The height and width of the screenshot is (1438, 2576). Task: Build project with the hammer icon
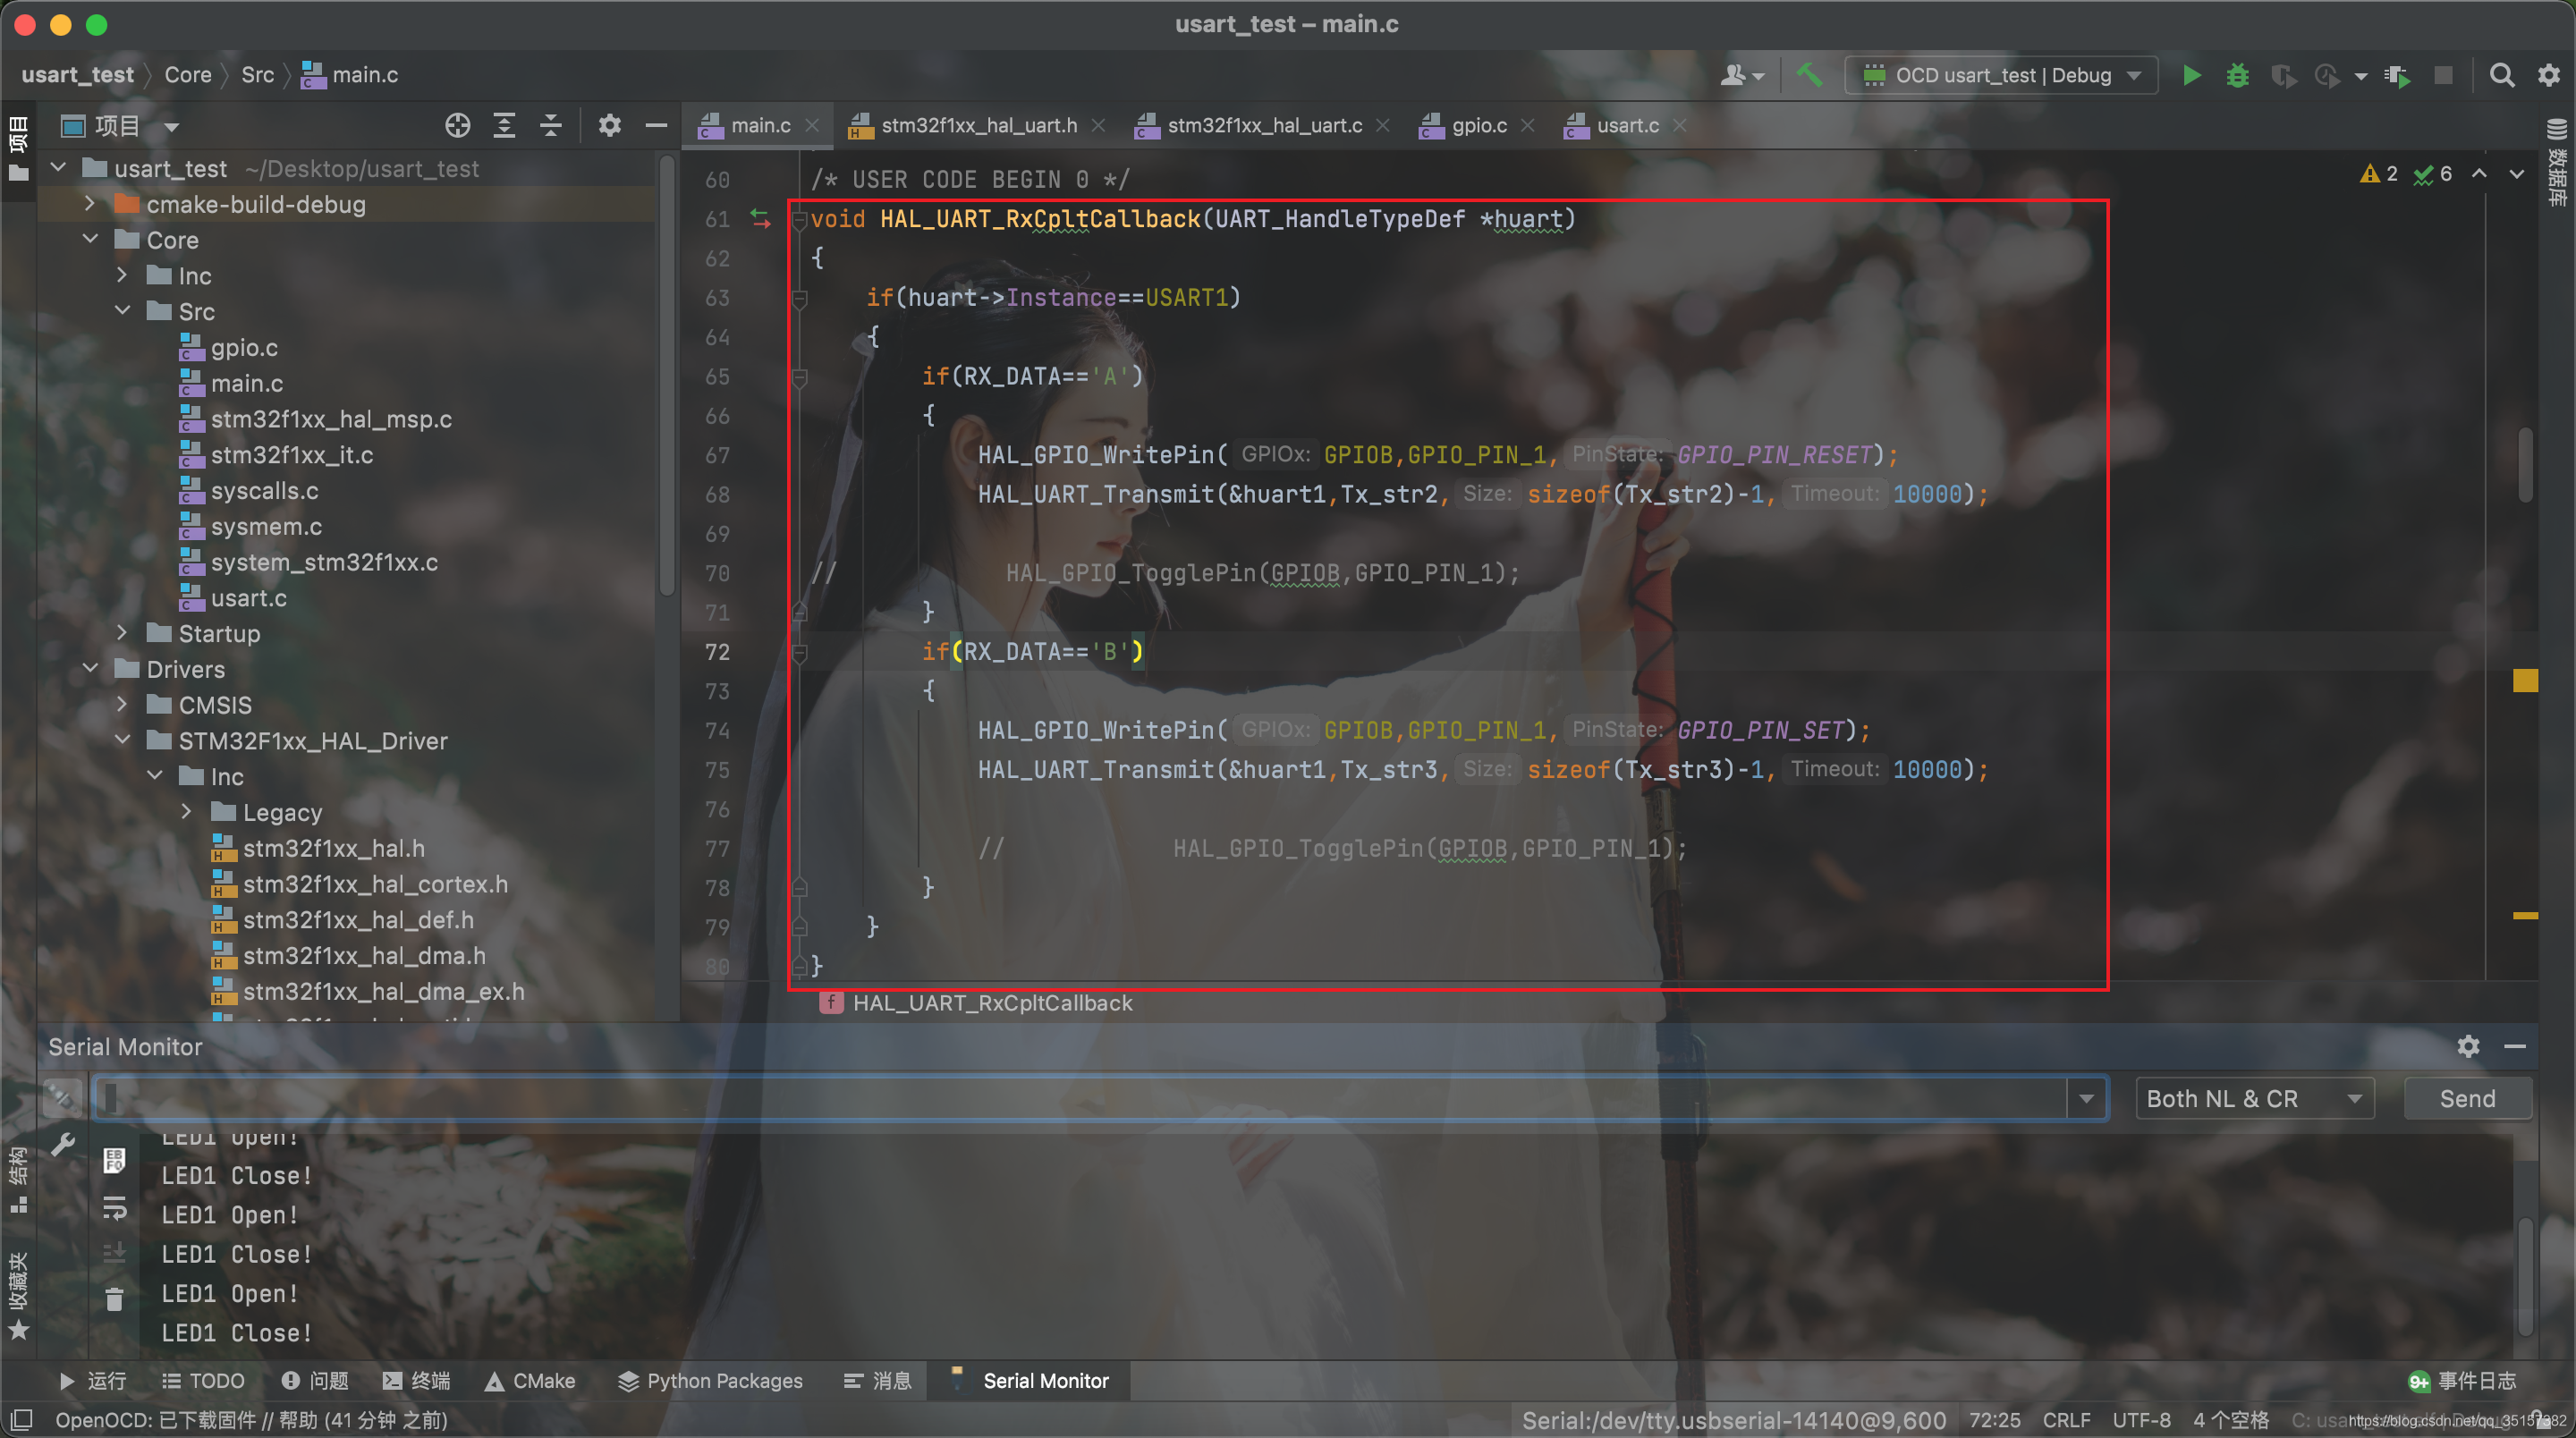1808,75
